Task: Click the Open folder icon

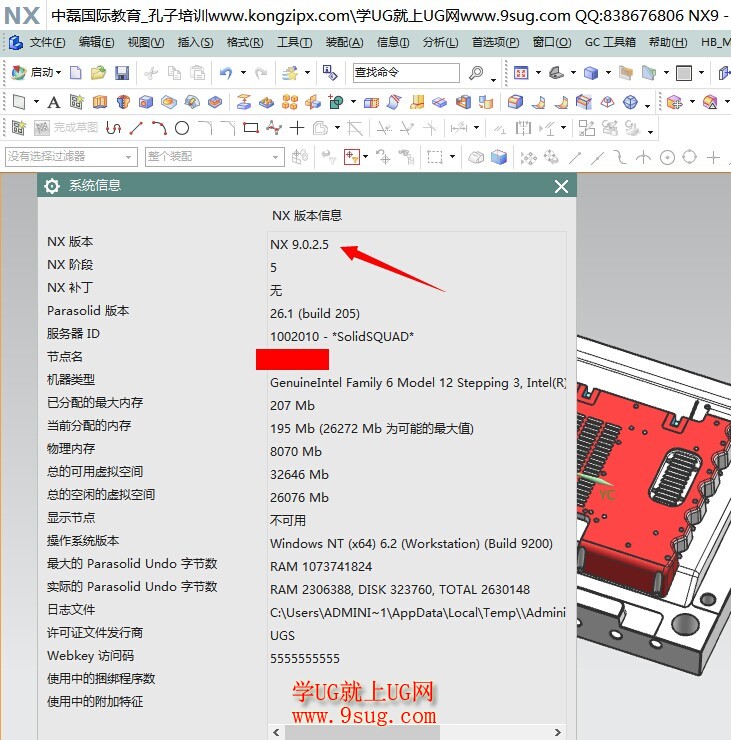Action: click(x=98, y=73)
